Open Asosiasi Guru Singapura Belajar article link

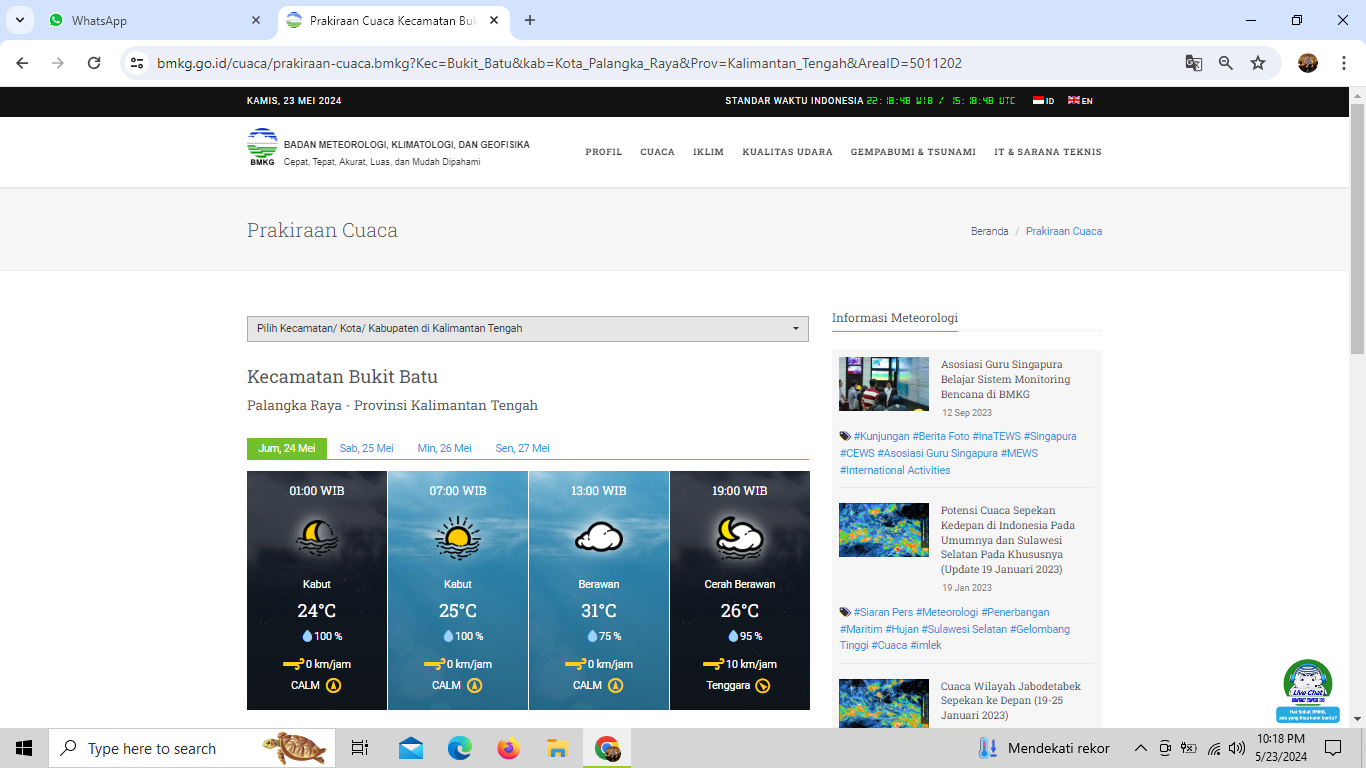(x=1006, y=380)
